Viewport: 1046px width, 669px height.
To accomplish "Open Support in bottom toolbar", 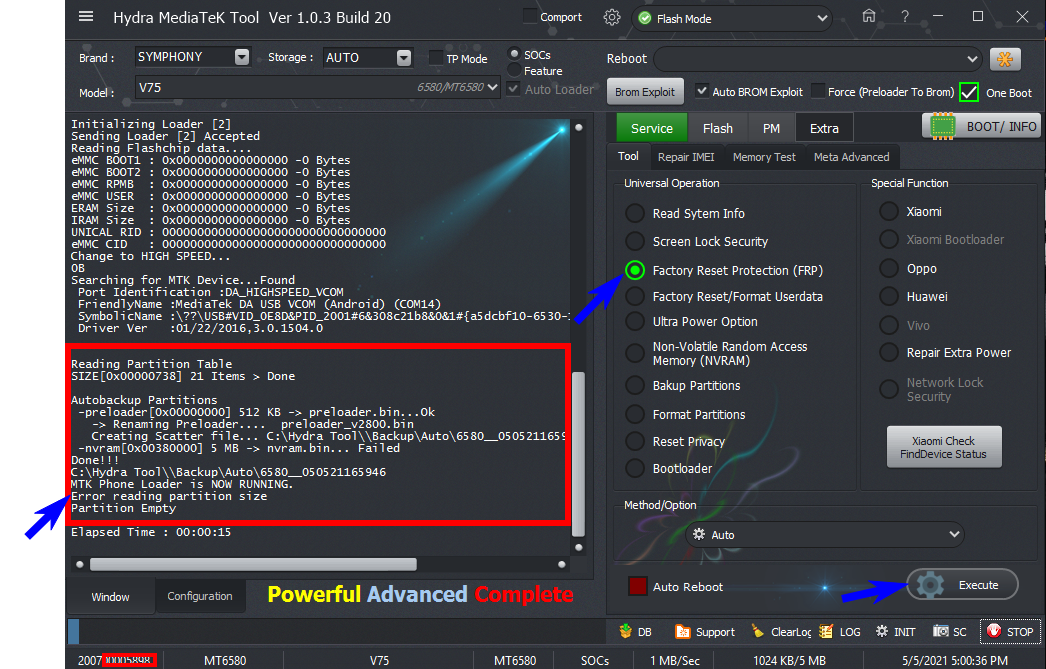I will [705, 631].
